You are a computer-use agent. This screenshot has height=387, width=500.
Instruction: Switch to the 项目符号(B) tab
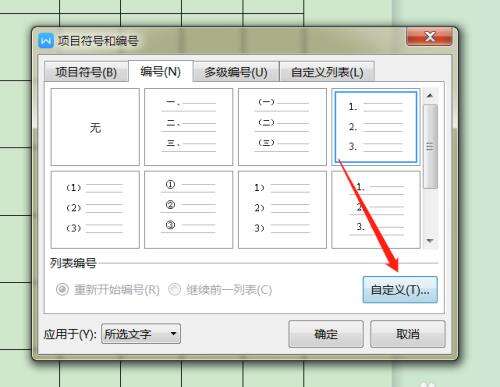pyautogui.click(x=86, y=72)
